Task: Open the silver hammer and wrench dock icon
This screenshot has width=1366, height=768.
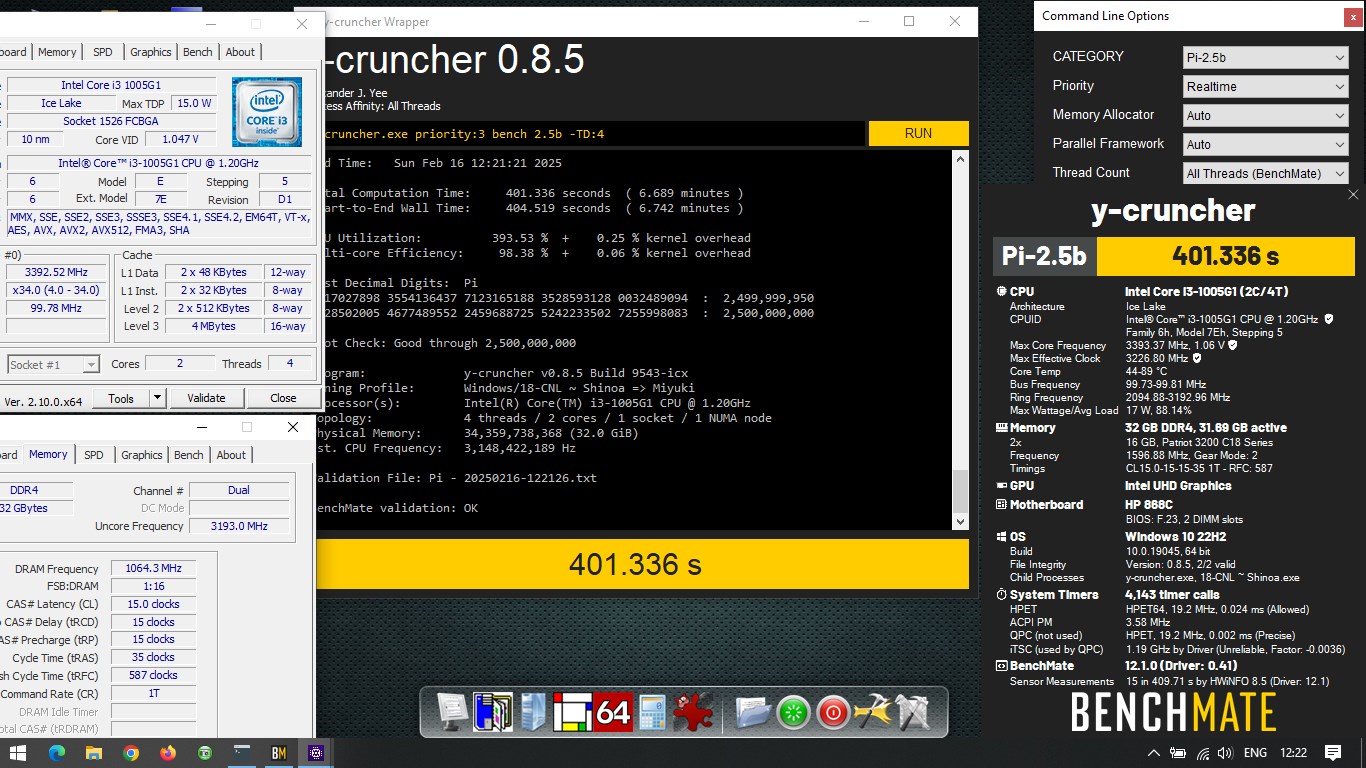Action: [912, 713]
